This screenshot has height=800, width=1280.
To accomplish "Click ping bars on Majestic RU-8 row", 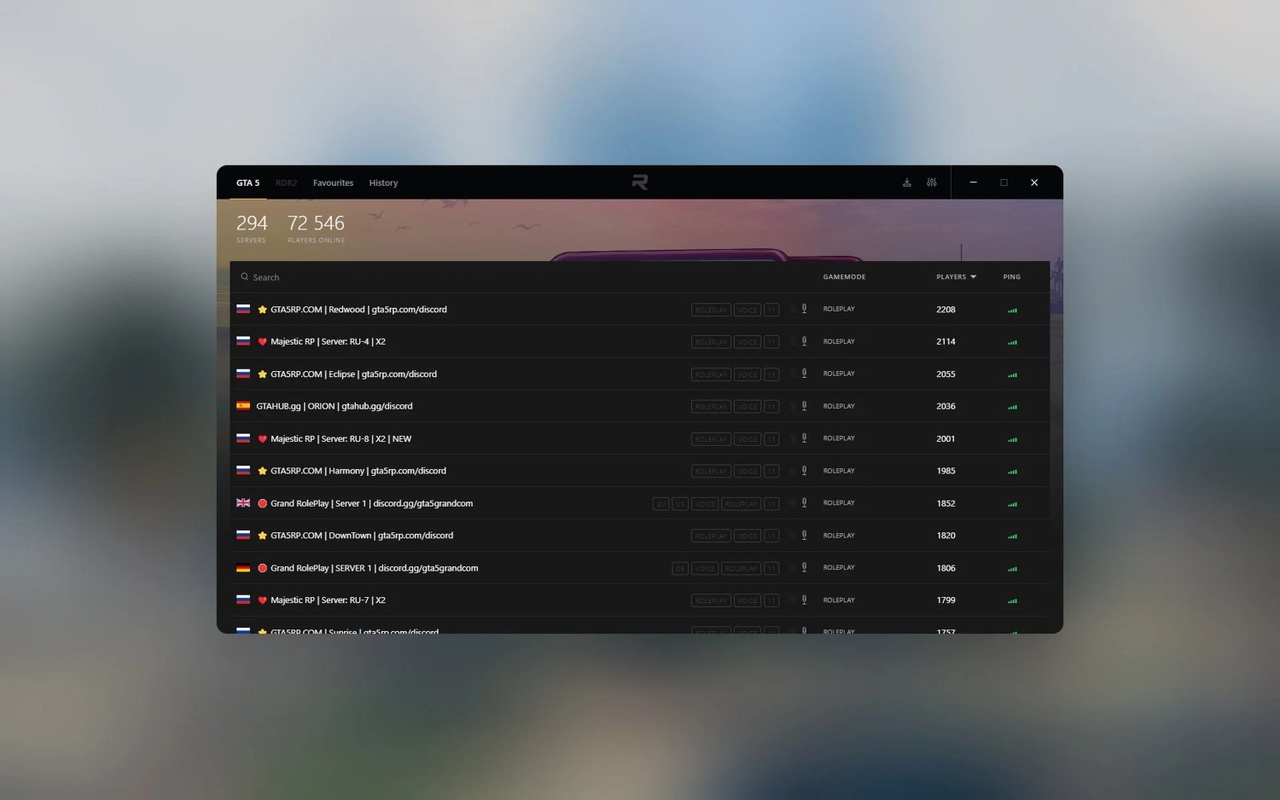I will click(x=1012, y=439).
